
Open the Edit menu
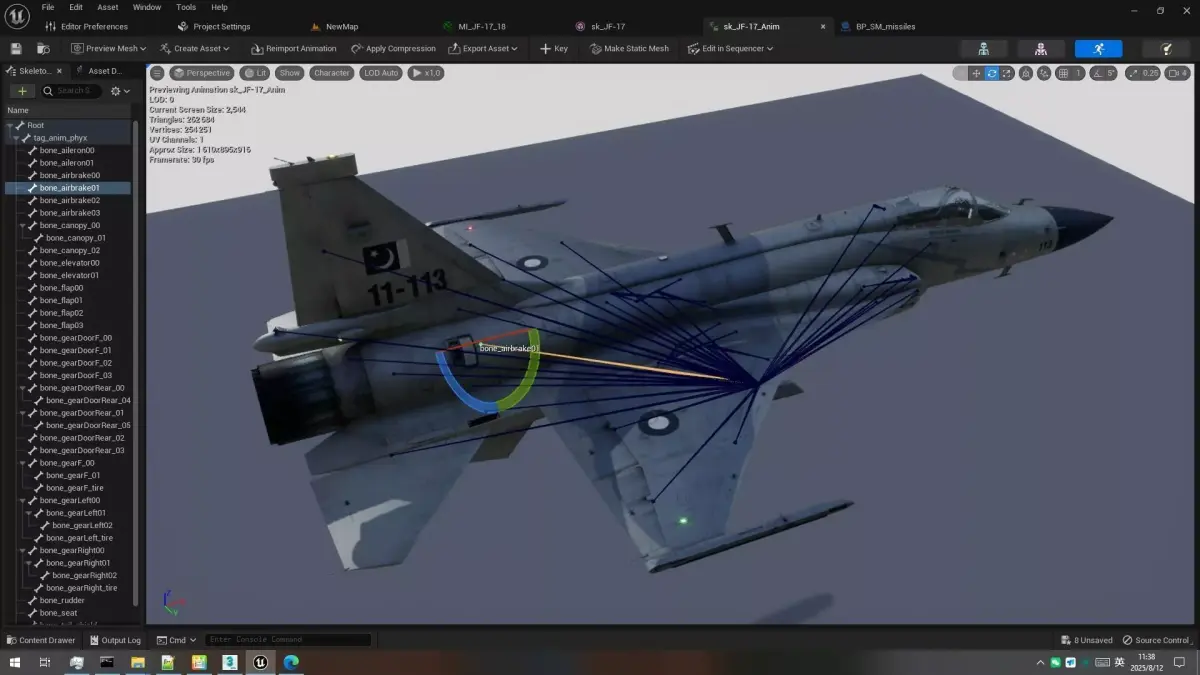(76, 7)
